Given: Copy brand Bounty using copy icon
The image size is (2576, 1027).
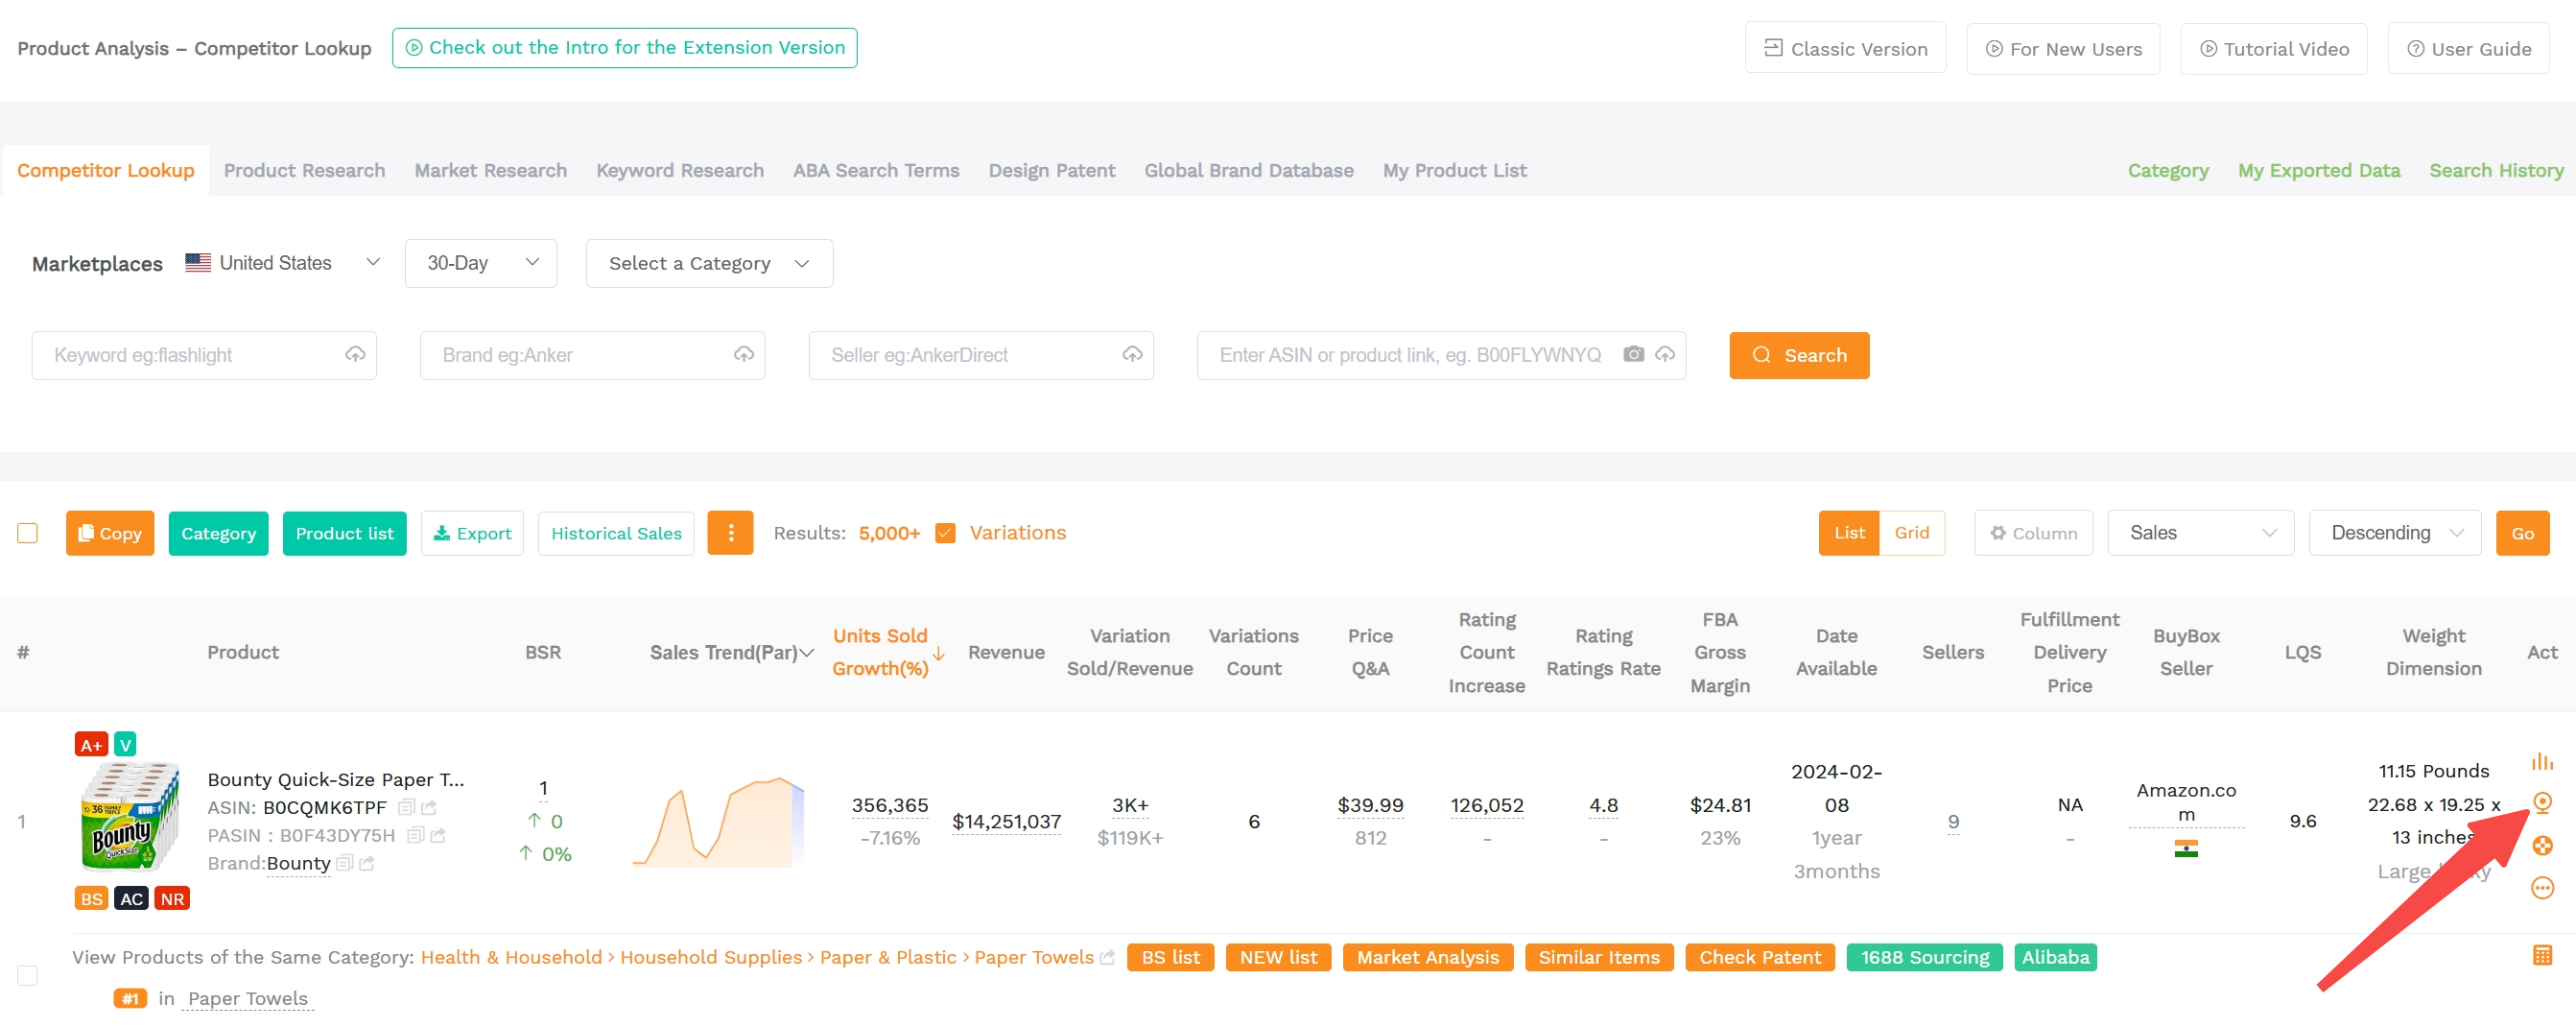Looking at the screenshot, I should (345, 863).
